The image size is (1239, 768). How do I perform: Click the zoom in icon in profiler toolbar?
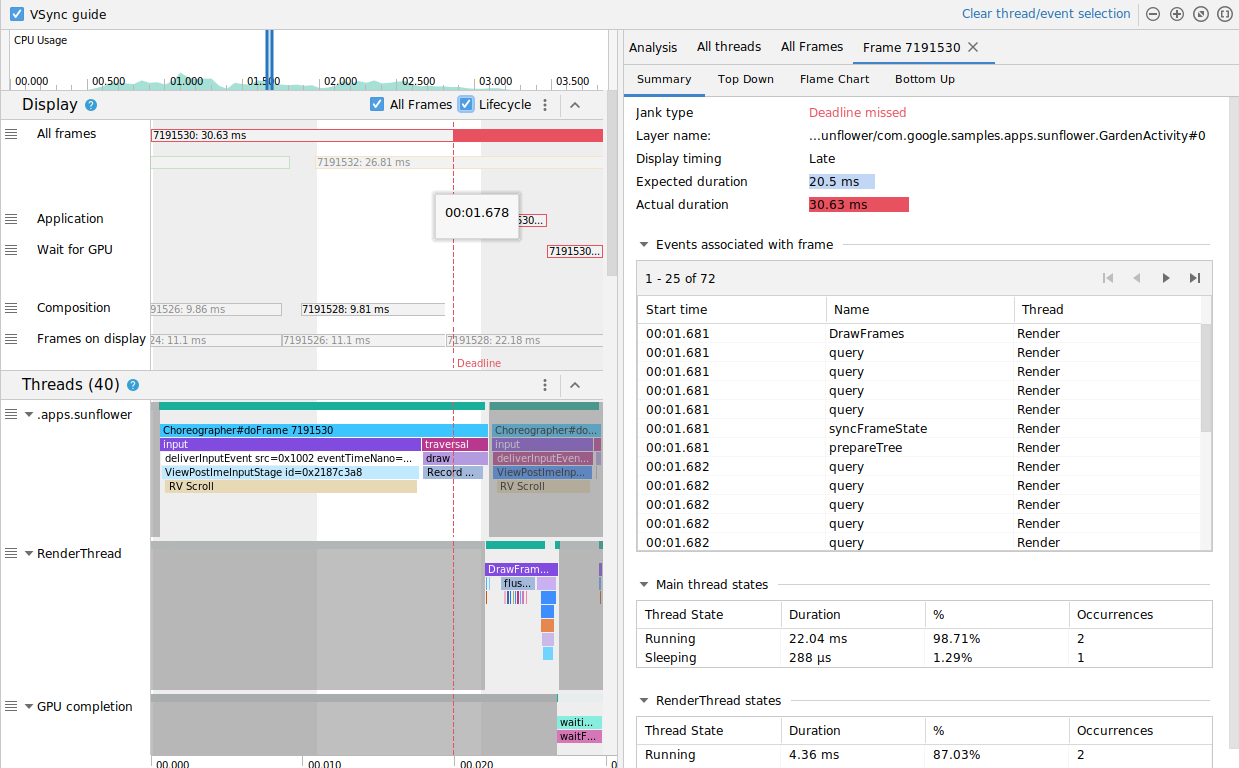[x=1177, y=14]
